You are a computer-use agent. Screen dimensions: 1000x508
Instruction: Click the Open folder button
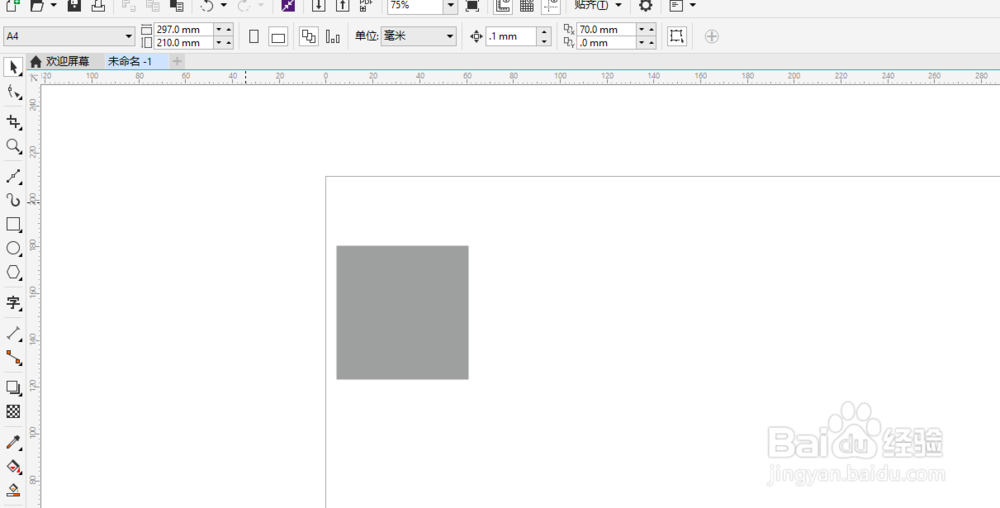click(x=38, y=6)
